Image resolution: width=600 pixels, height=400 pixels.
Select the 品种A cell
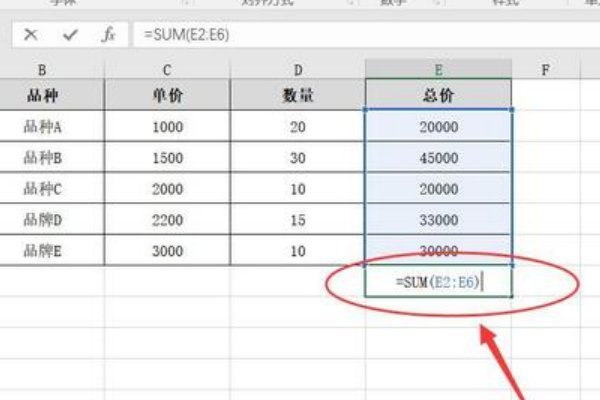click(52, 126)
